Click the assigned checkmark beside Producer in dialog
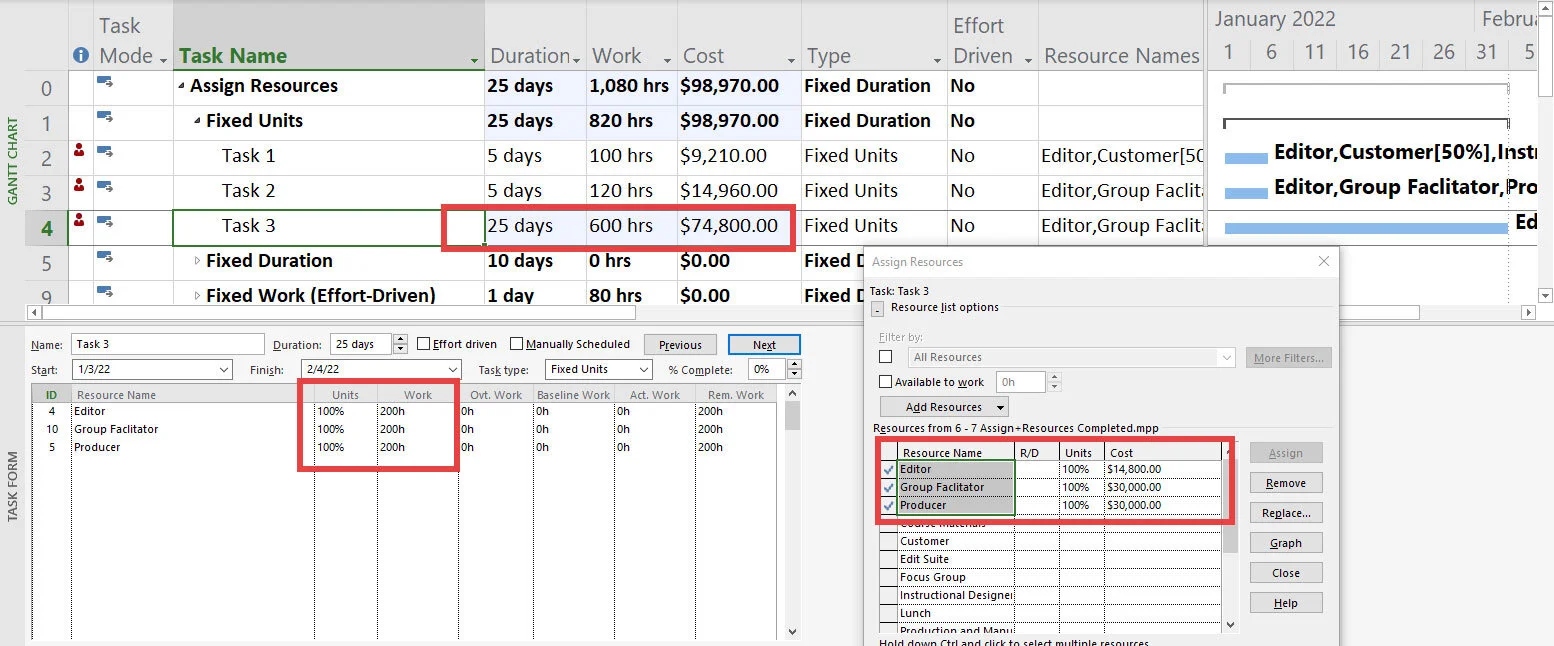This screenshot has width=1554, height=646. 888,505
